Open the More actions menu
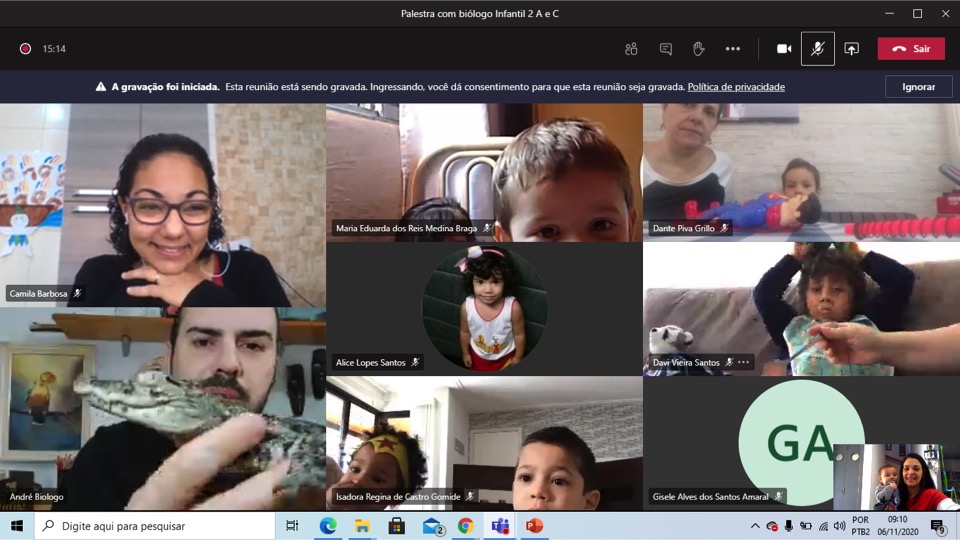This screenshot has height=540, width=960. coord(733,49)
